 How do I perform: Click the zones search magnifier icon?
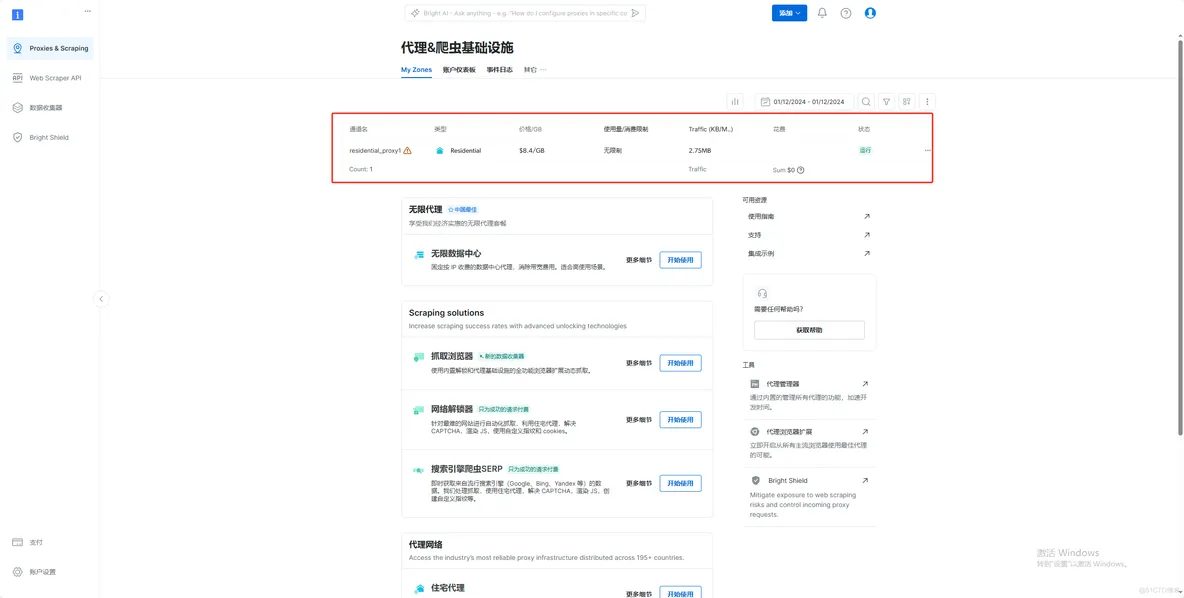click(x=866, y=101)
